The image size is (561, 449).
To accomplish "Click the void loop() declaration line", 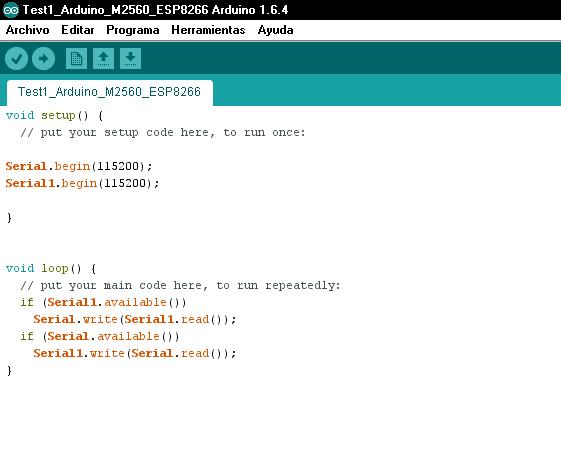I will (x=51, y=268).
